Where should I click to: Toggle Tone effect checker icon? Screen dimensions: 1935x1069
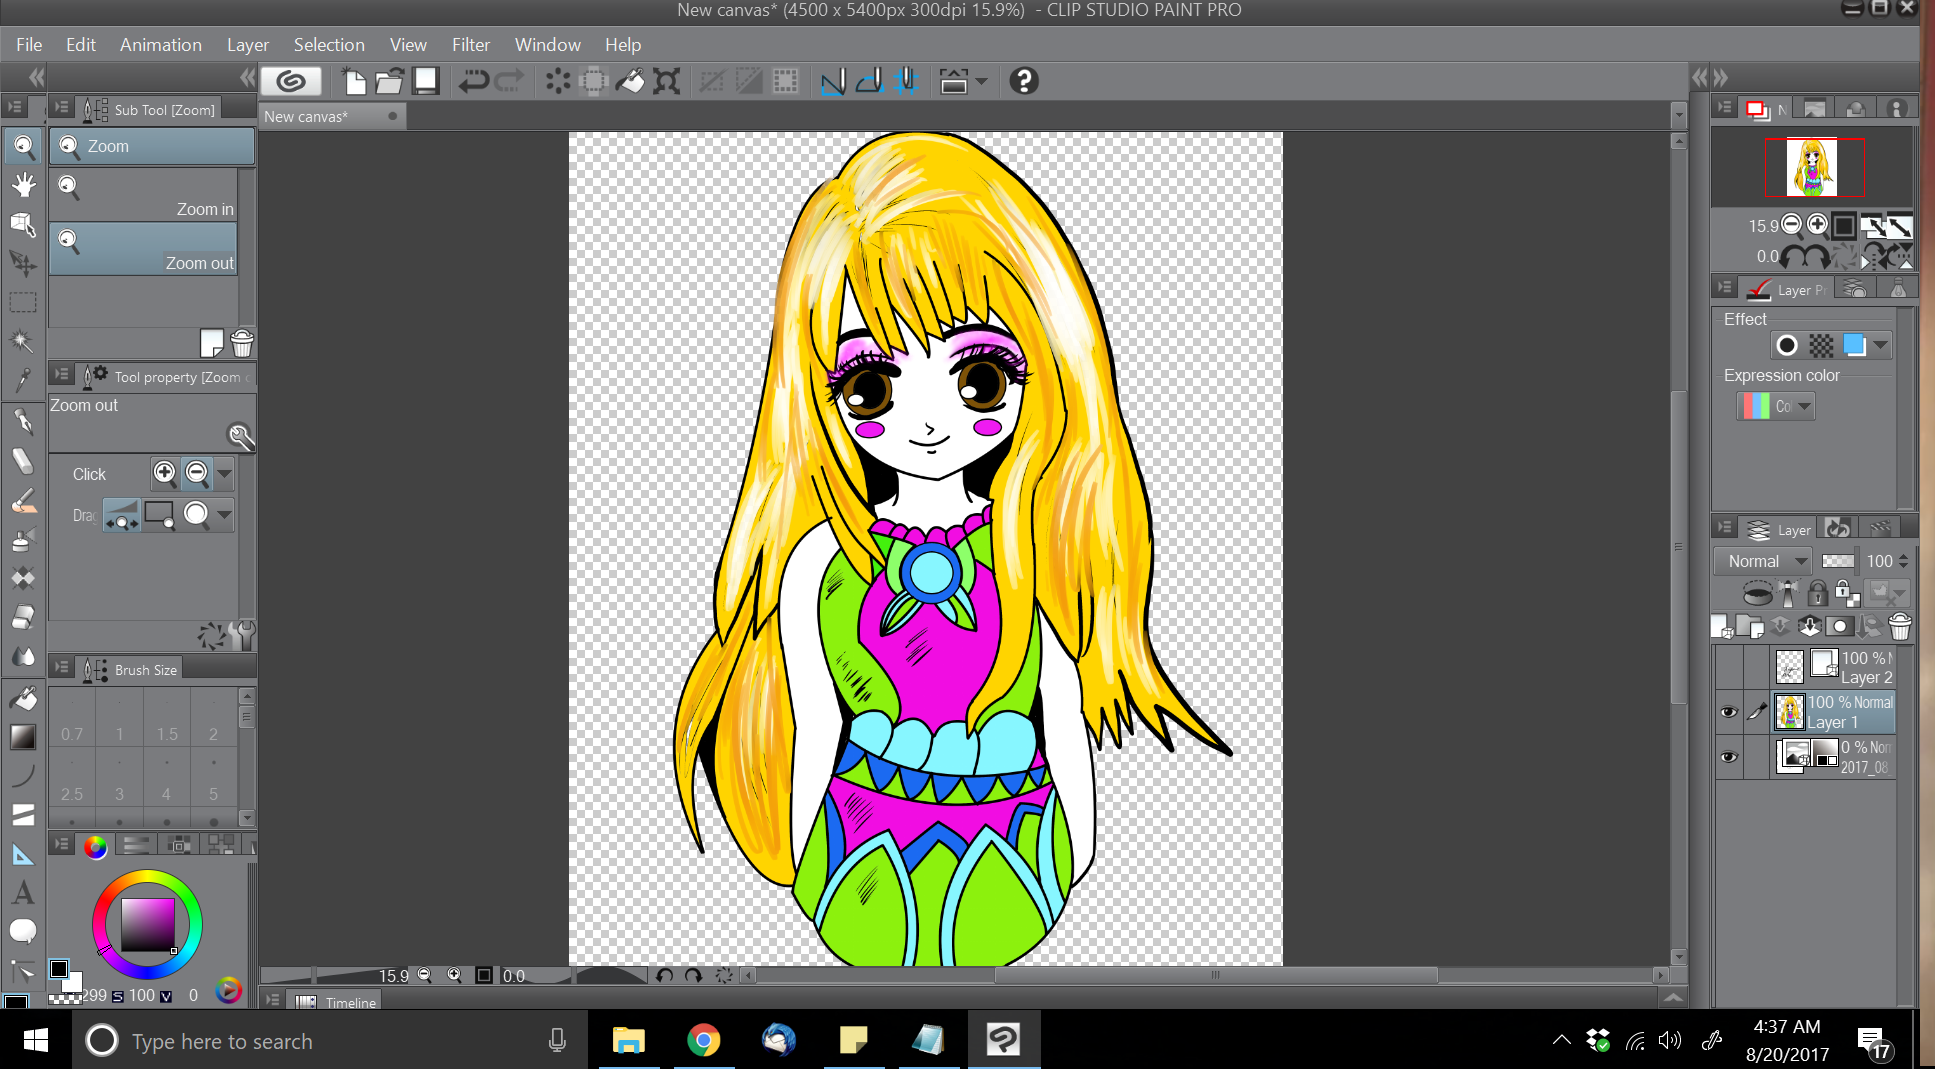1821,346
